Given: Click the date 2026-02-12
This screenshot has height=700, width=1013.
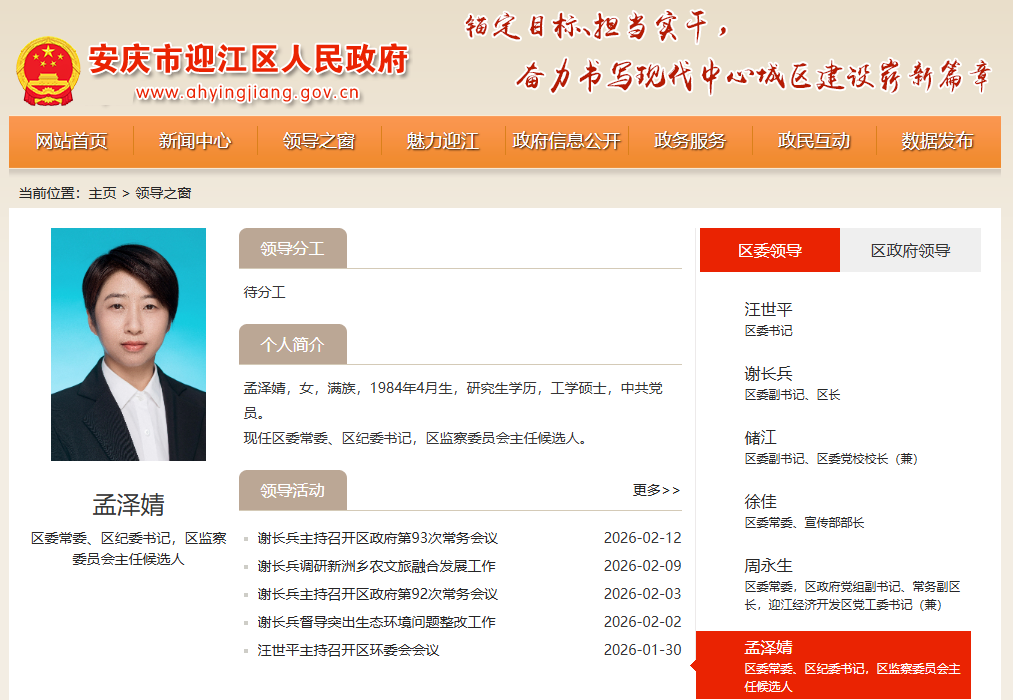Looking at the screenshot, I should pyautogui.click(x=642, y=538).
